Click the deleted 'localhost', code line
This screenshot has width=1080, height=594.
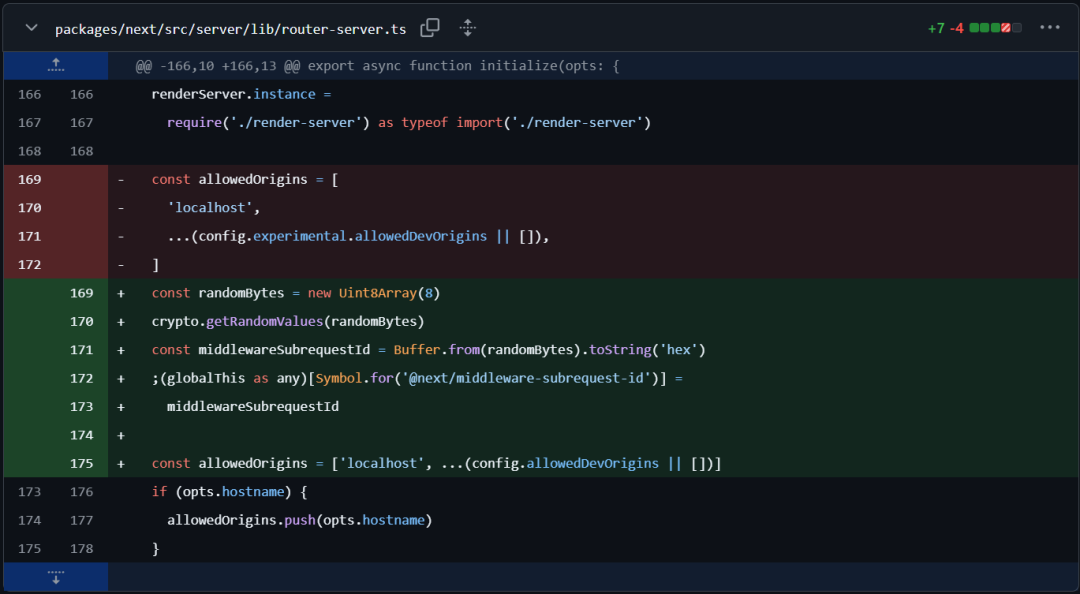[213, 208]
